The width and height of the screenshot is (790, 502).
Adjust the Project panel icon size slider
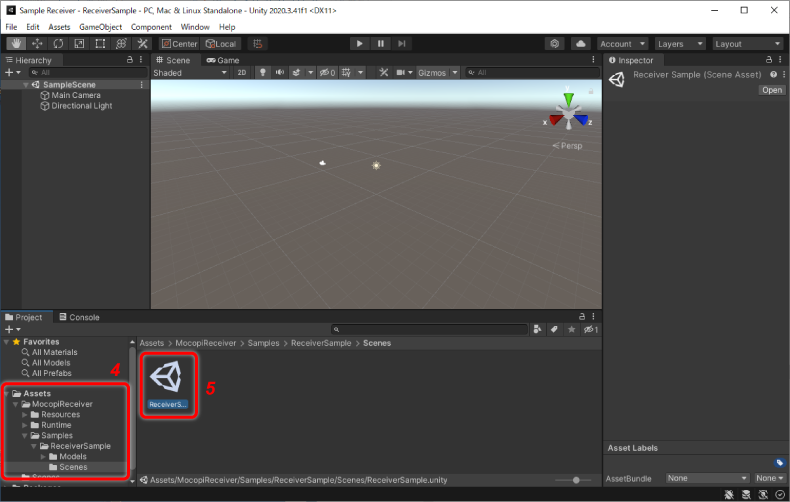578,481
